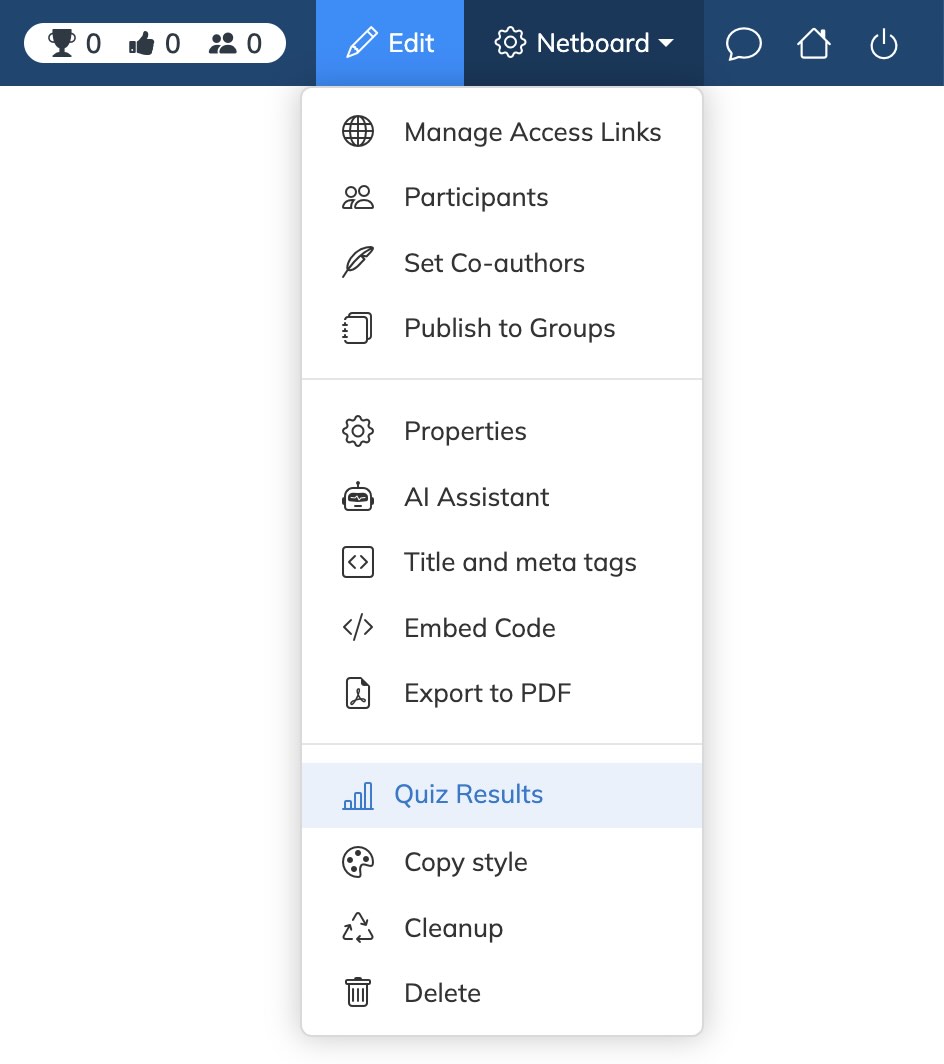Select Manage Access Links menu item

pos(502,132)
